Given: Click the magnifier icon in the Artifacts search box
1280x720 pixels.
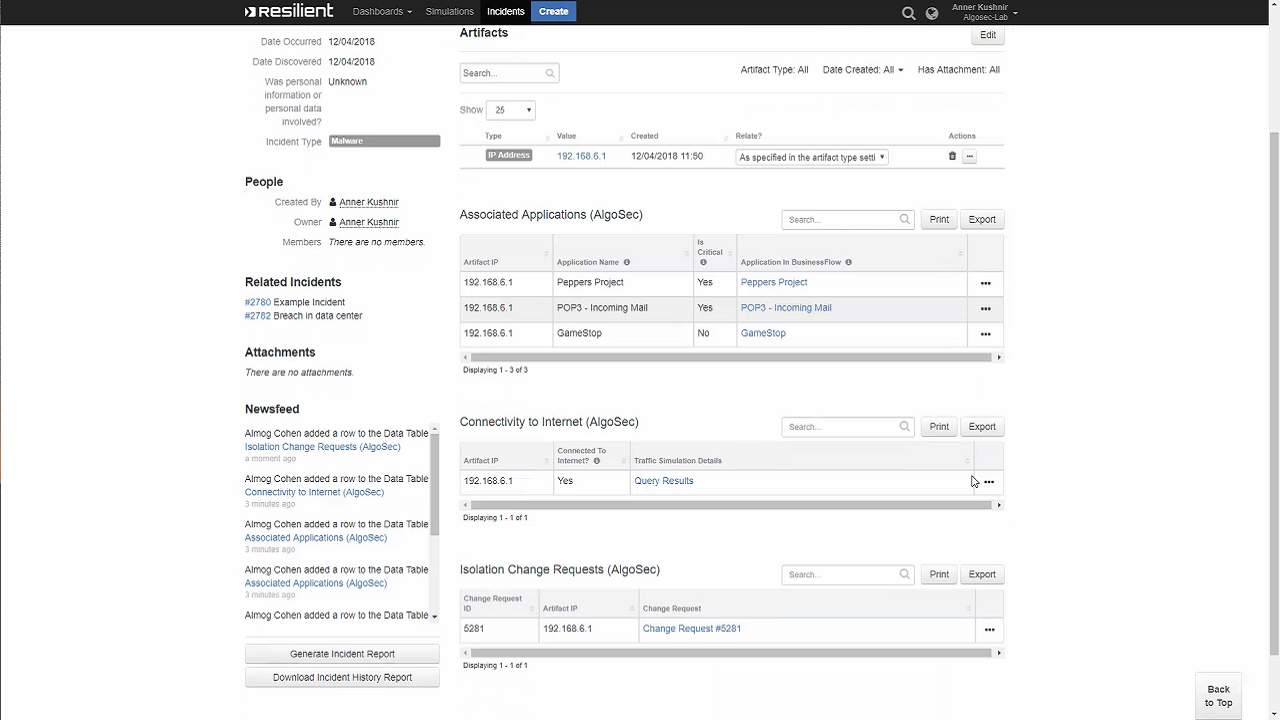Looking at the screenshot, I should point(550,73).
